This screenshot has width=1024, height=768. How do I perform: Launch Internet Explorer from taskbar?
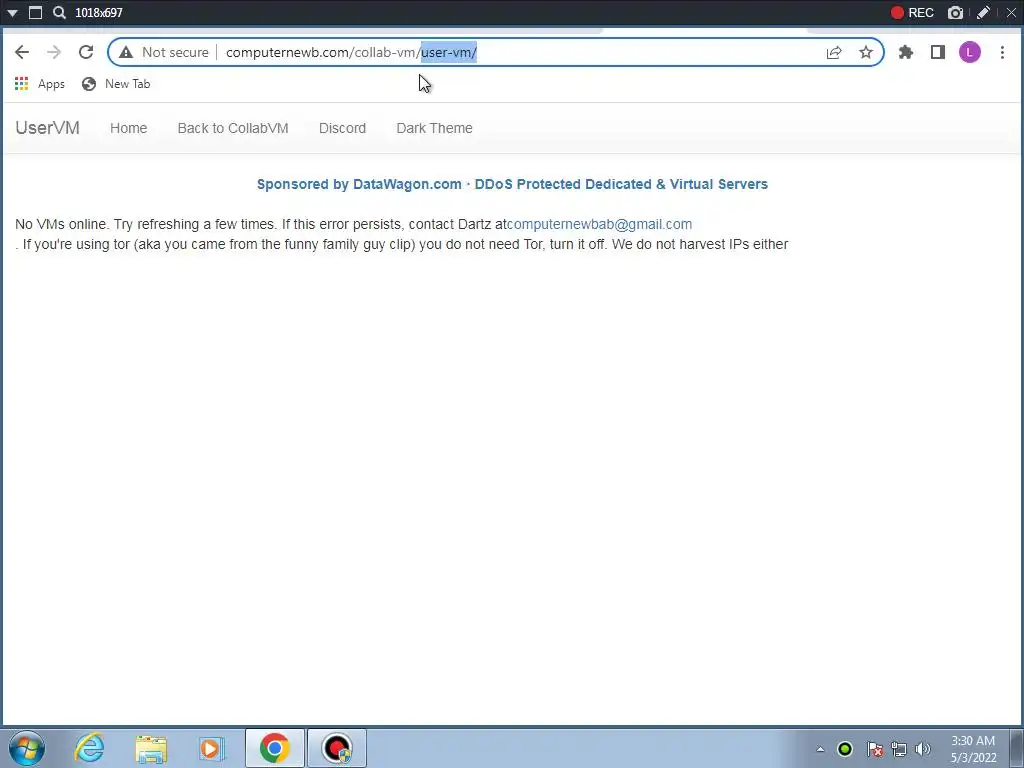pyautogui.click(x=89, y=748)
